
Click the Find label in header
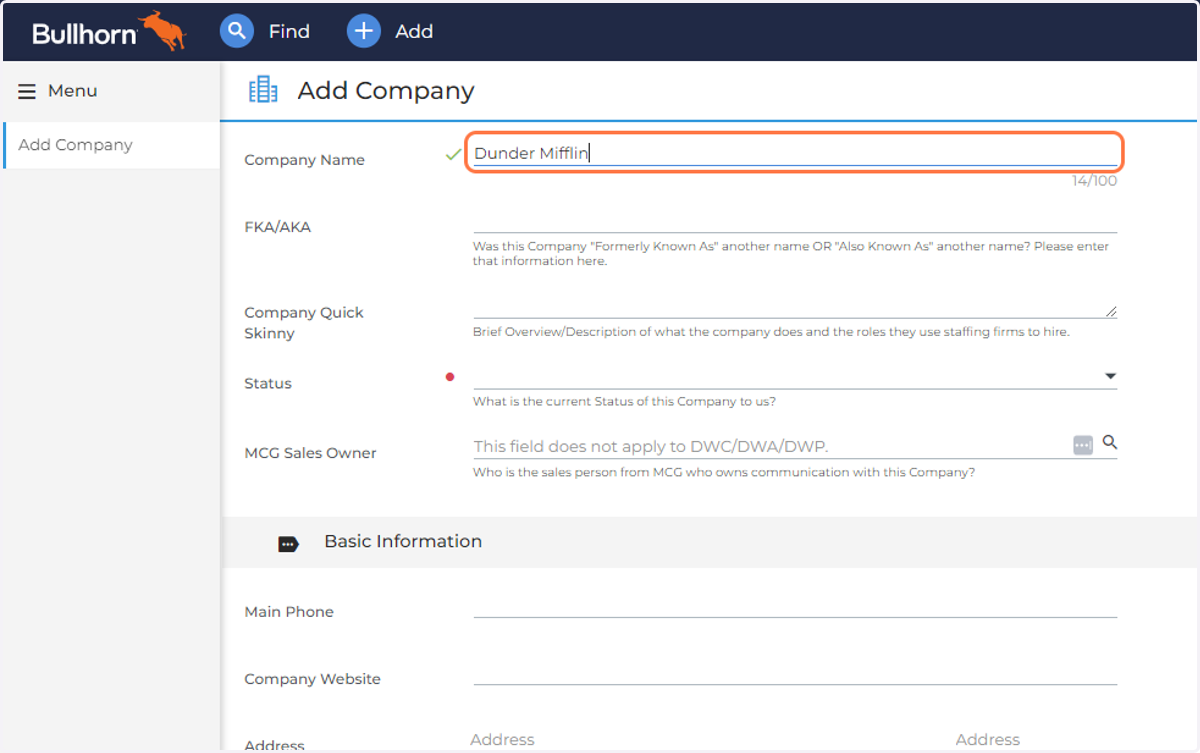click(x=289, y=31)
